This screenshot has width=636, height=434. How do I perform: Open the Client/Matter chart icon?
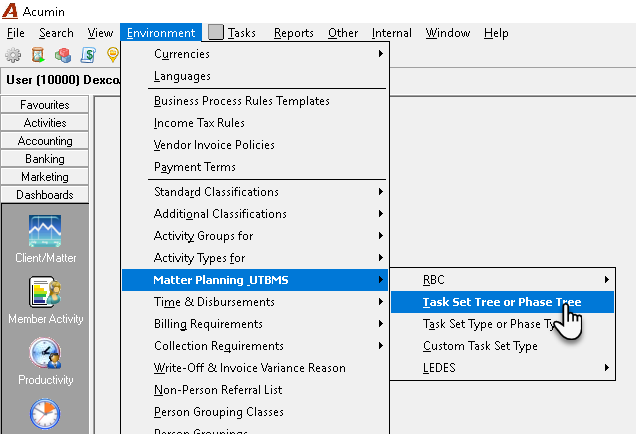(x=45, y=231)
